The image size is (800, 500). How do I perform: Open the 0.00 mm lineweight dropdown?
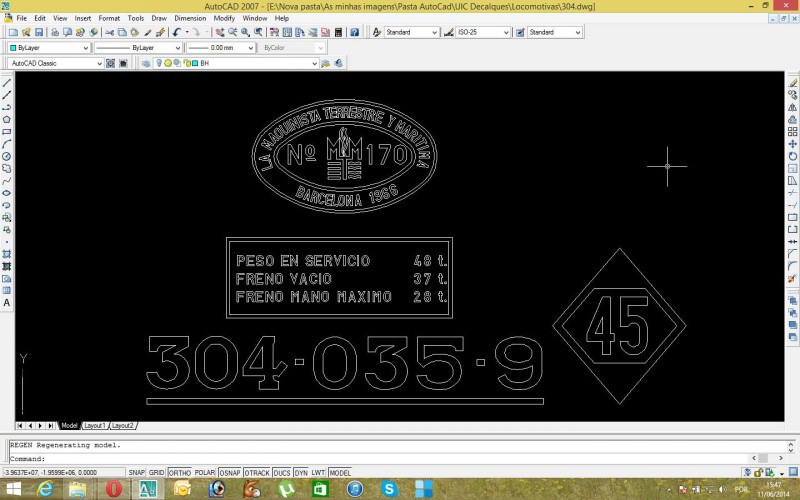(220, 47)
